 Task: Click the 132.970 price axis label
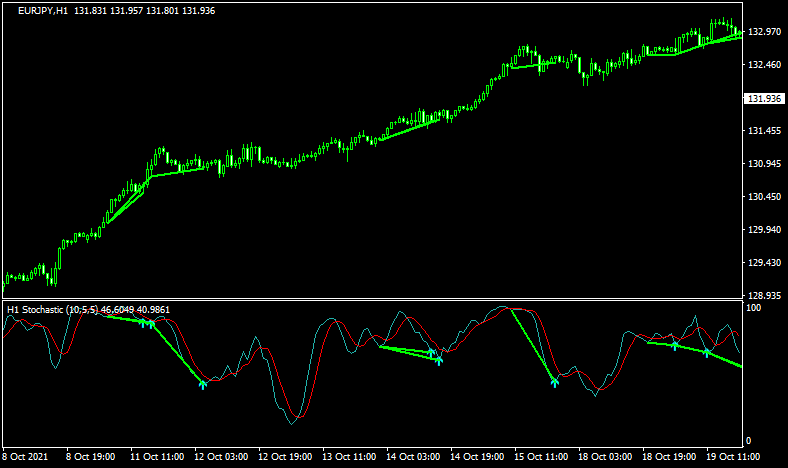click(764, 32)
